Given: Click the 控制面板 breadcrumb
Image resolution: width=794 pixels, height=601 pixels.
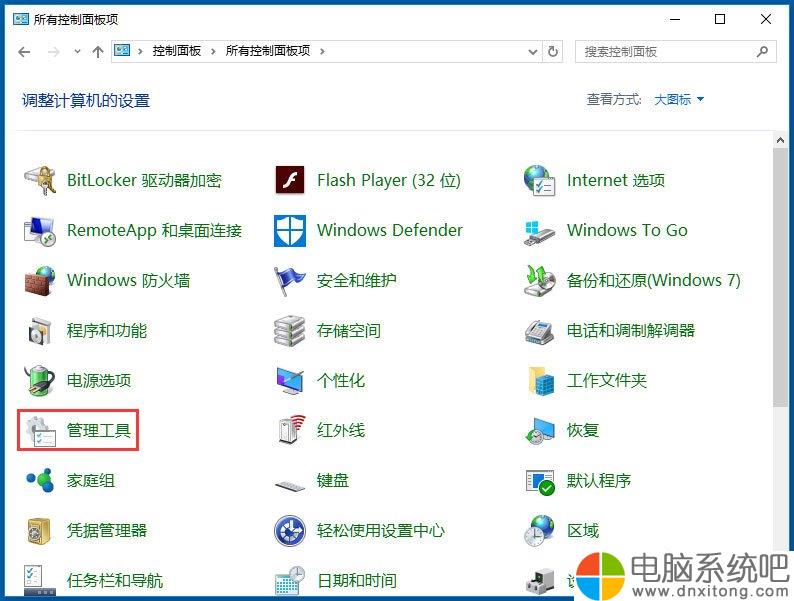Looking at the screenshot, I should tap(177, 51).
